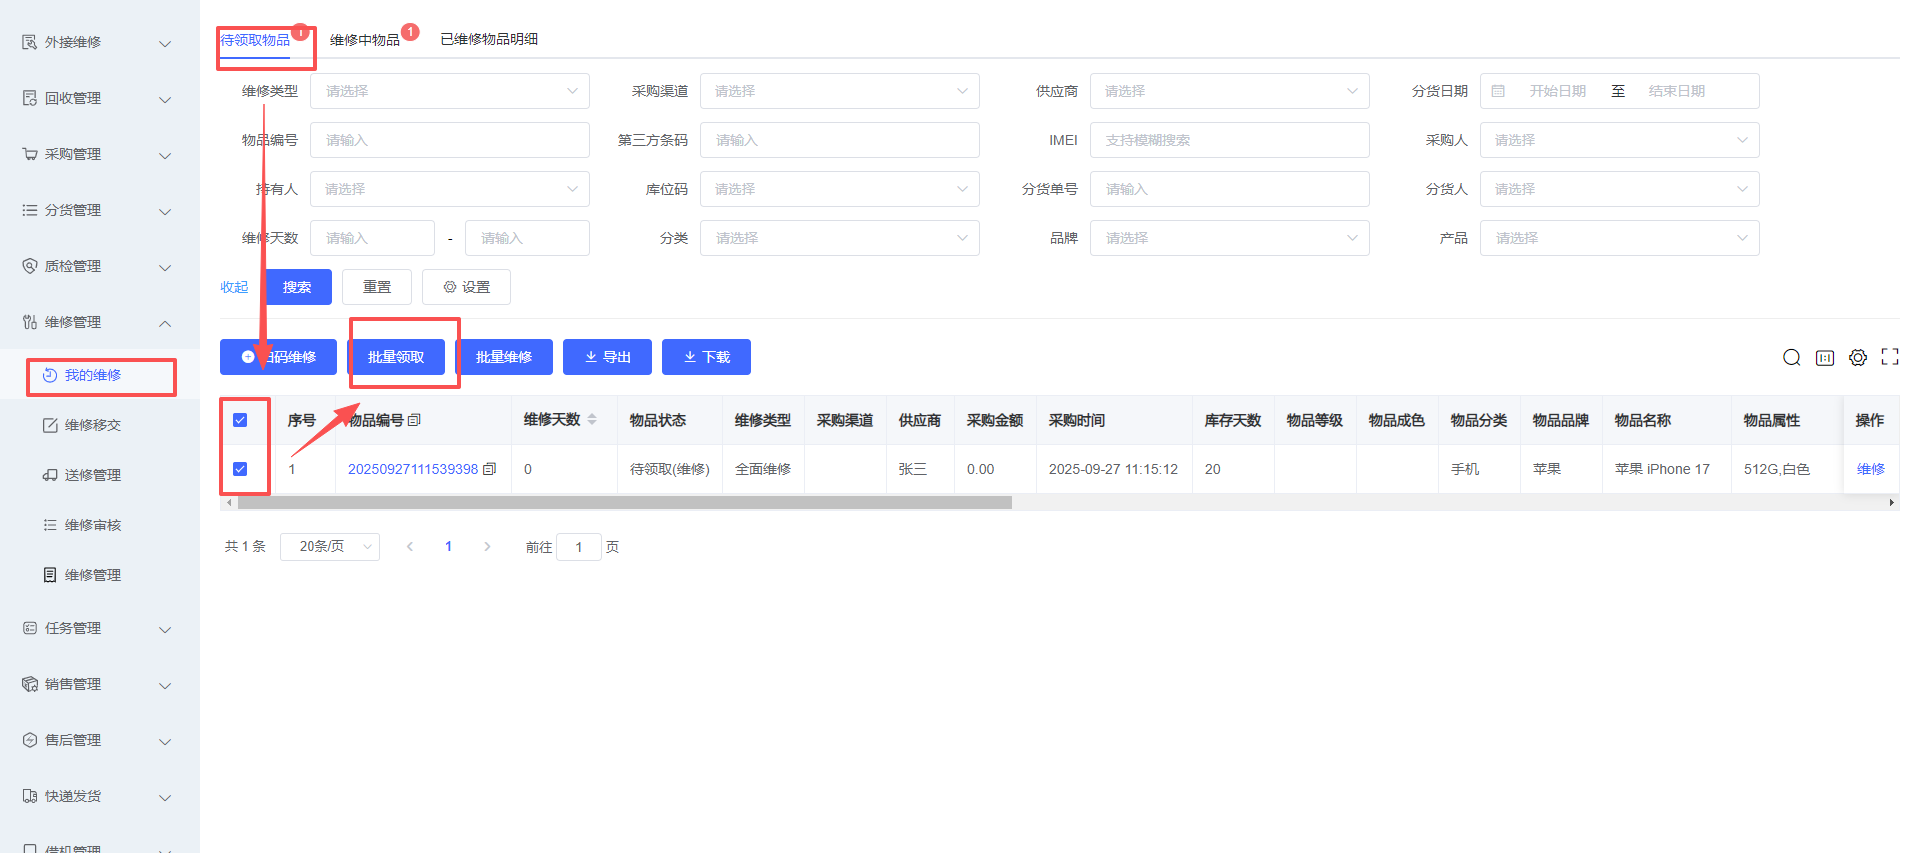Viewport: 1920px width, 853px height.
Task: Switch to 已维修物品明细 tab
Action: (x=489, y=39)
